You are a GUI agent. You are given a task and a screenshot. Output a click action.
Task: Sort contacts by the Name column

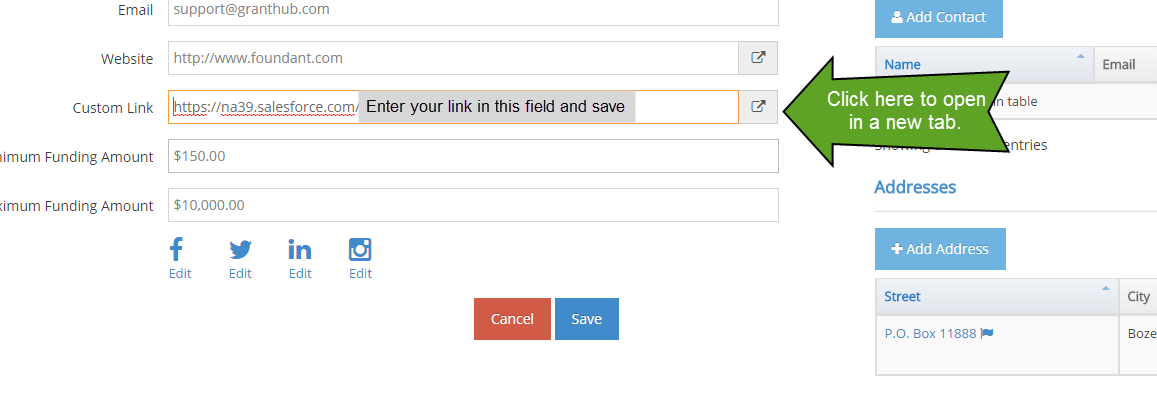(984, 64)
